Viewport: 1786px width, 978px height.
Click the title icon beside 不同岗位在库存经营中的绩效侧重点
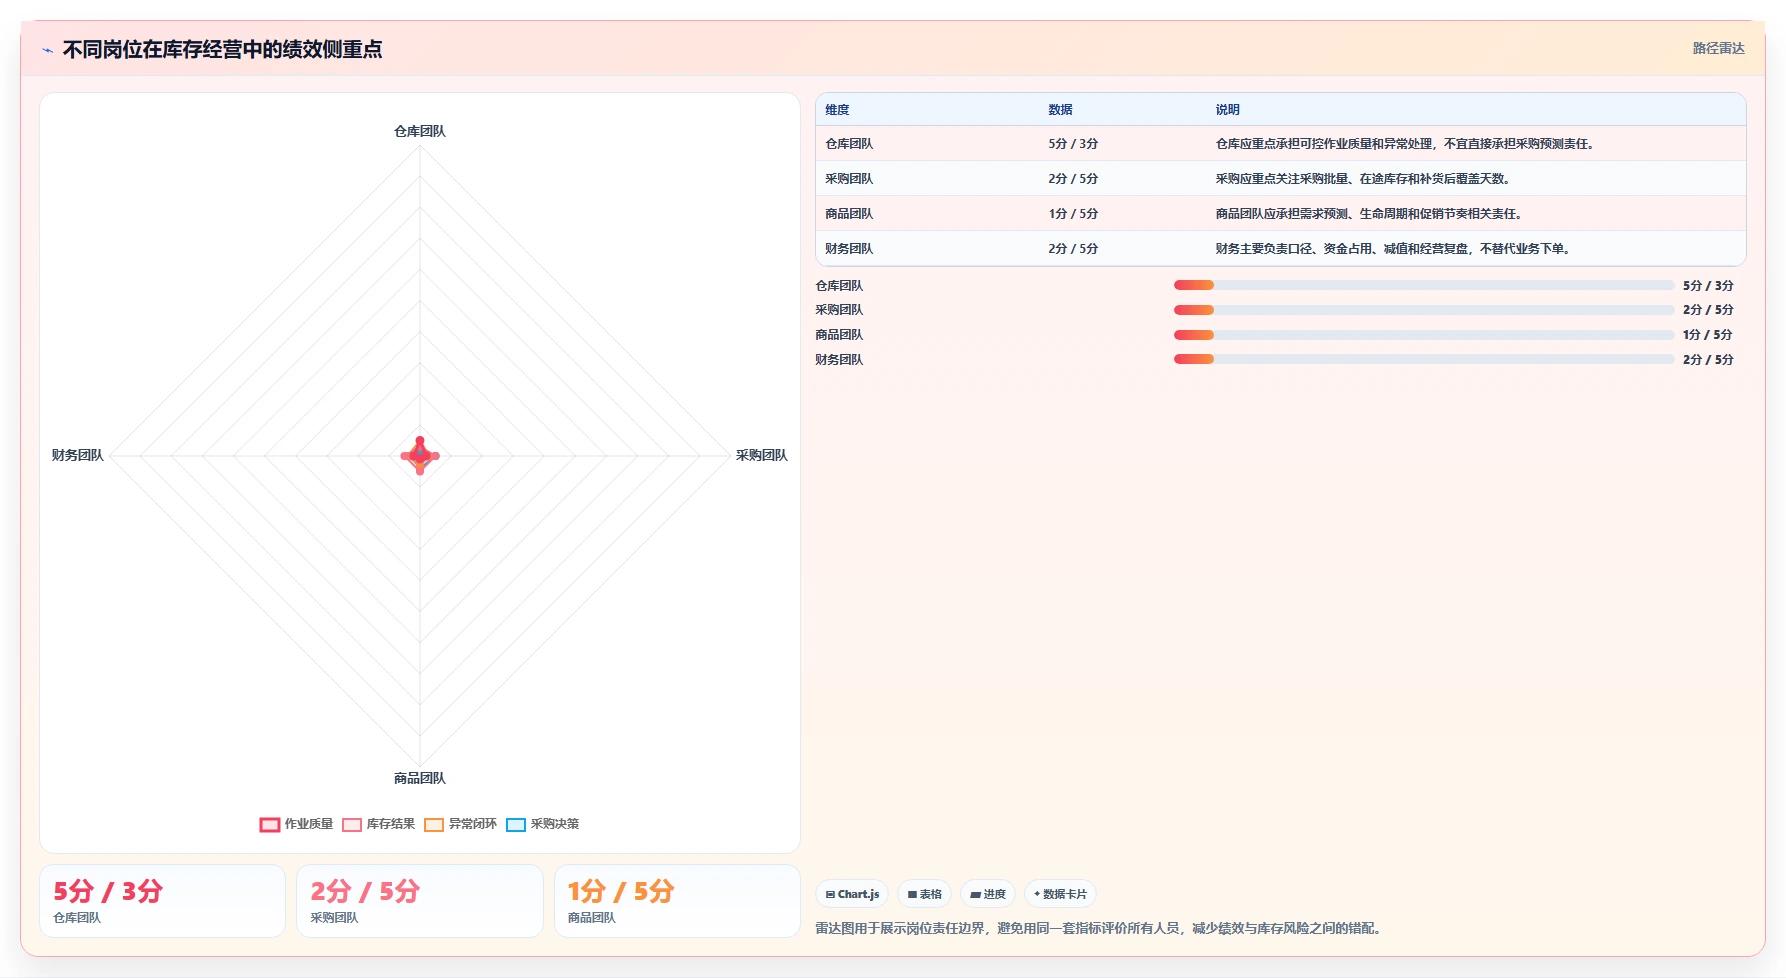click(47, 50)
